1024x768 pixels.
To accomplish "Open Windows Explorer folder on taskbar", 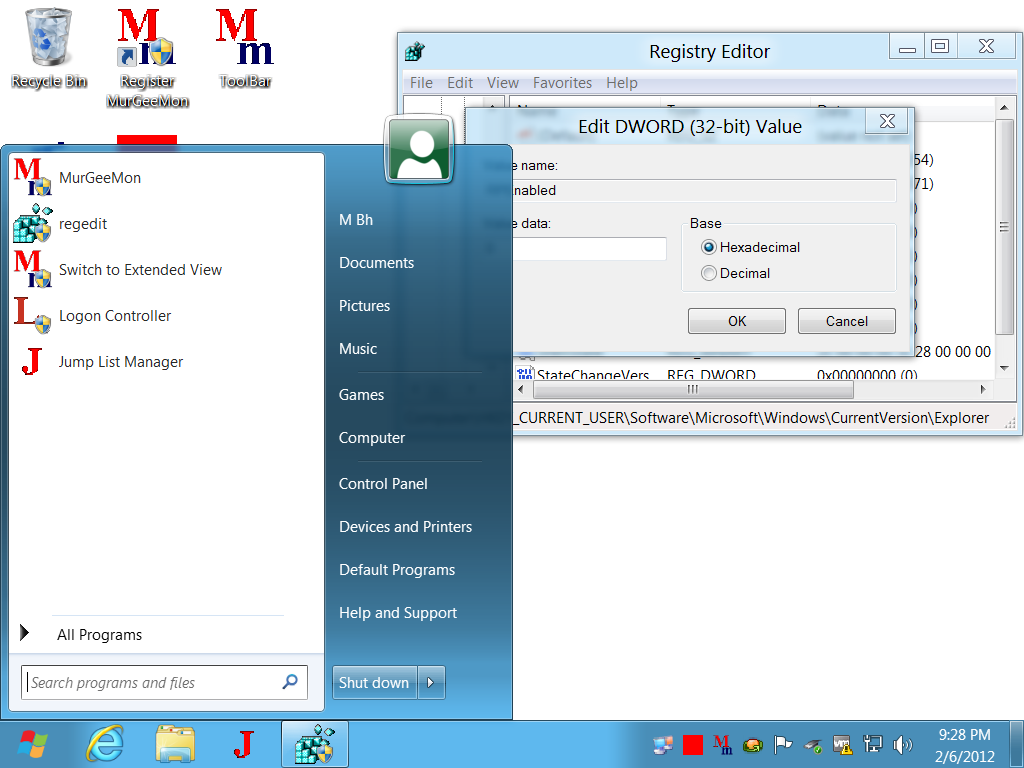I will click(x=175, y=744).
